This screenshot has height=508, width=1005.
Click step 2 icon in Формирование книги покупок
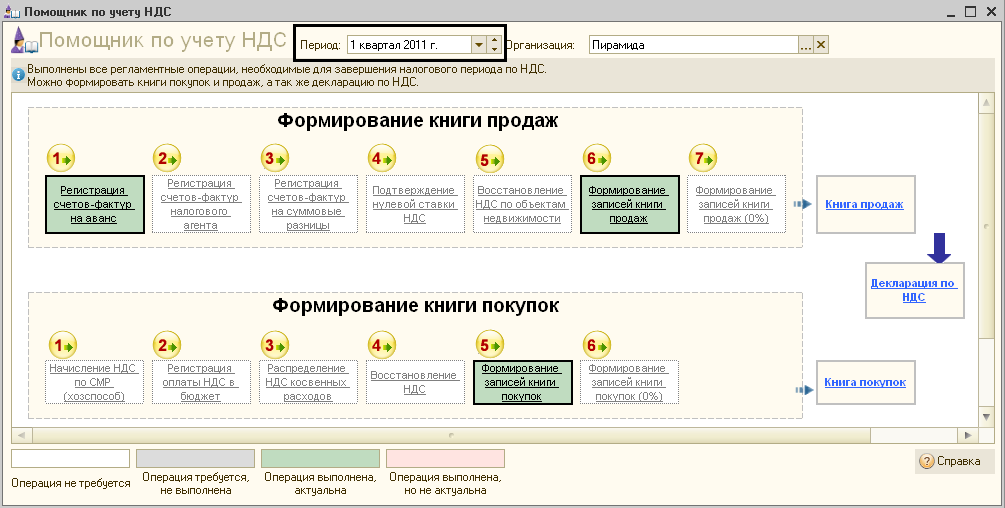coord(167,346)
